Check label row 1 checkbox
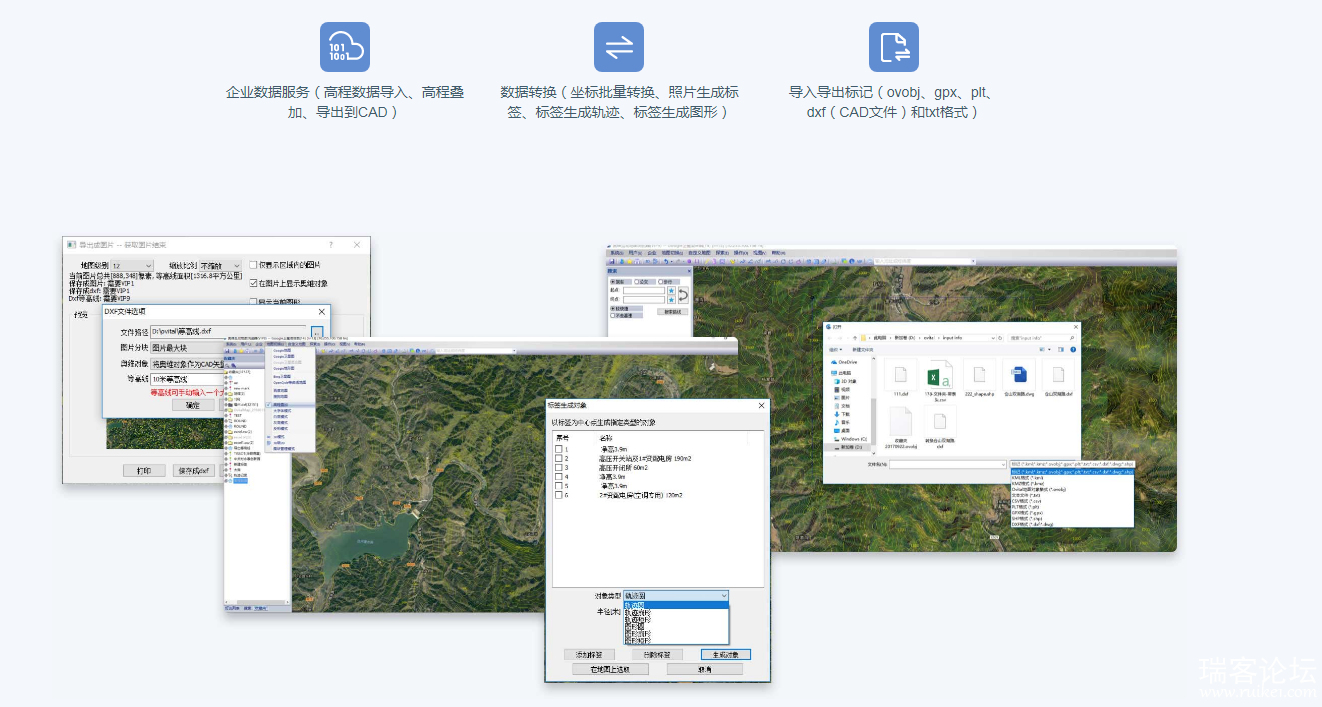This screenshot has width=1322, height=707. (x=559, y=449)
